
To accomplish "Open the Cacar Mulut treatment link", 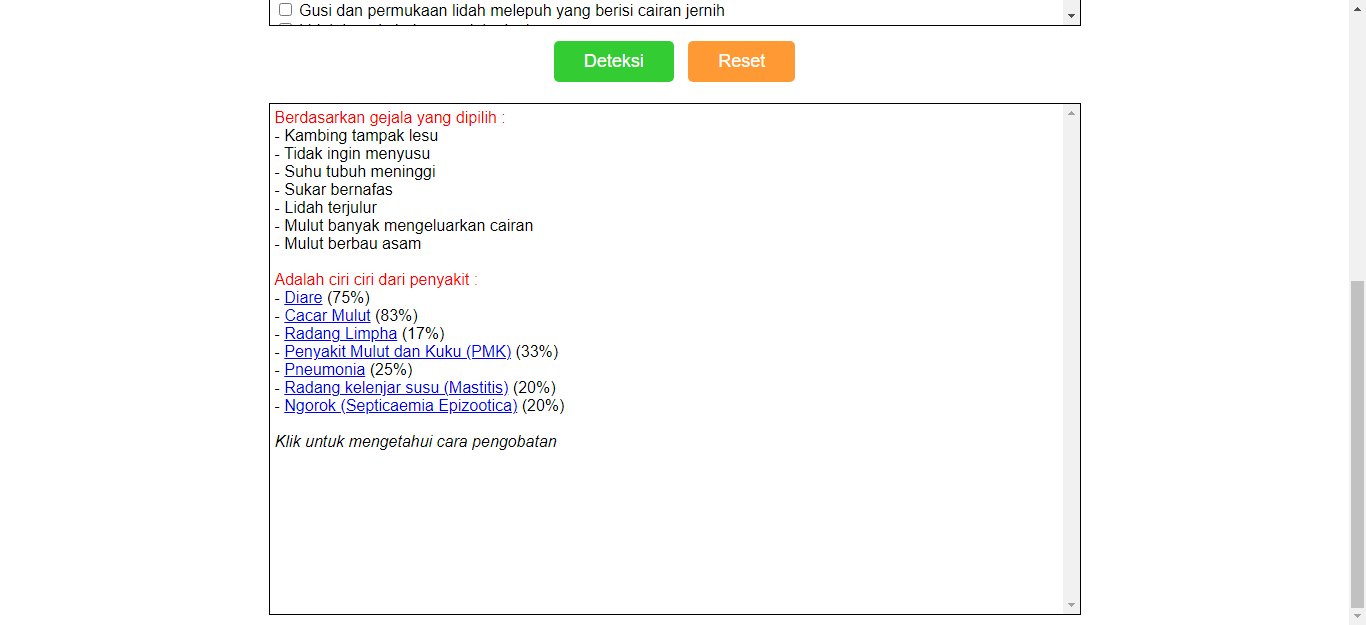I will click(x=327, y=315).
